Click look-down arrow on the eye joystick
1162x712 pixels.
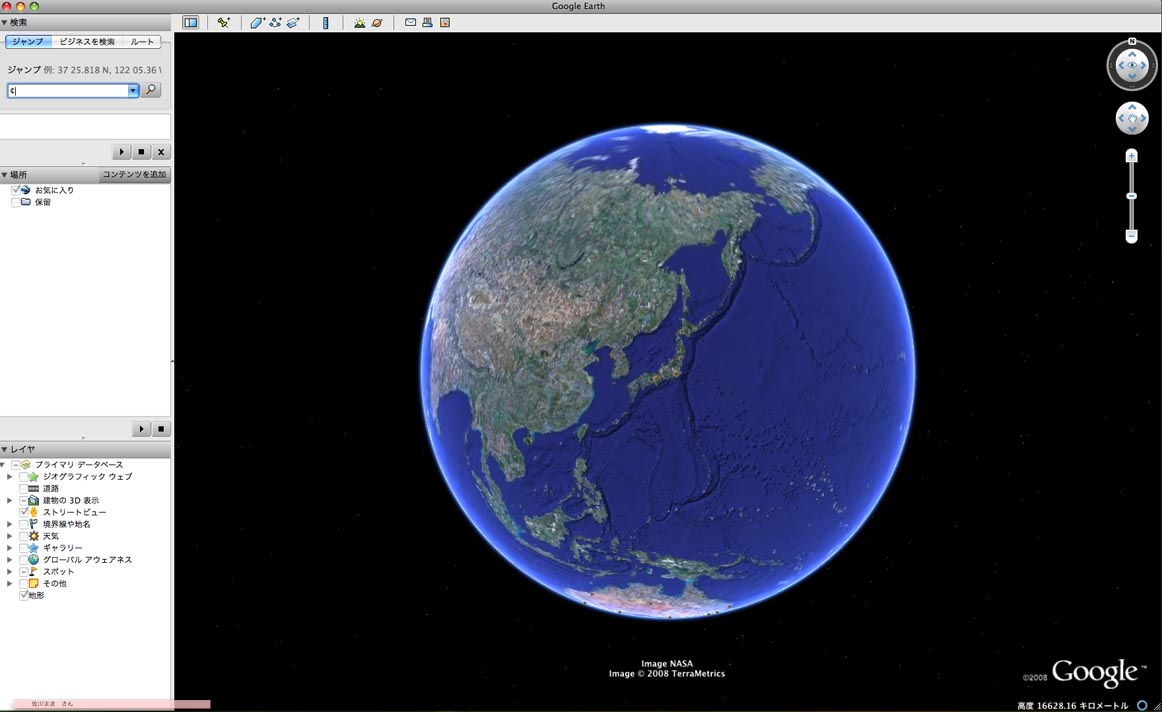[1132, 76]
